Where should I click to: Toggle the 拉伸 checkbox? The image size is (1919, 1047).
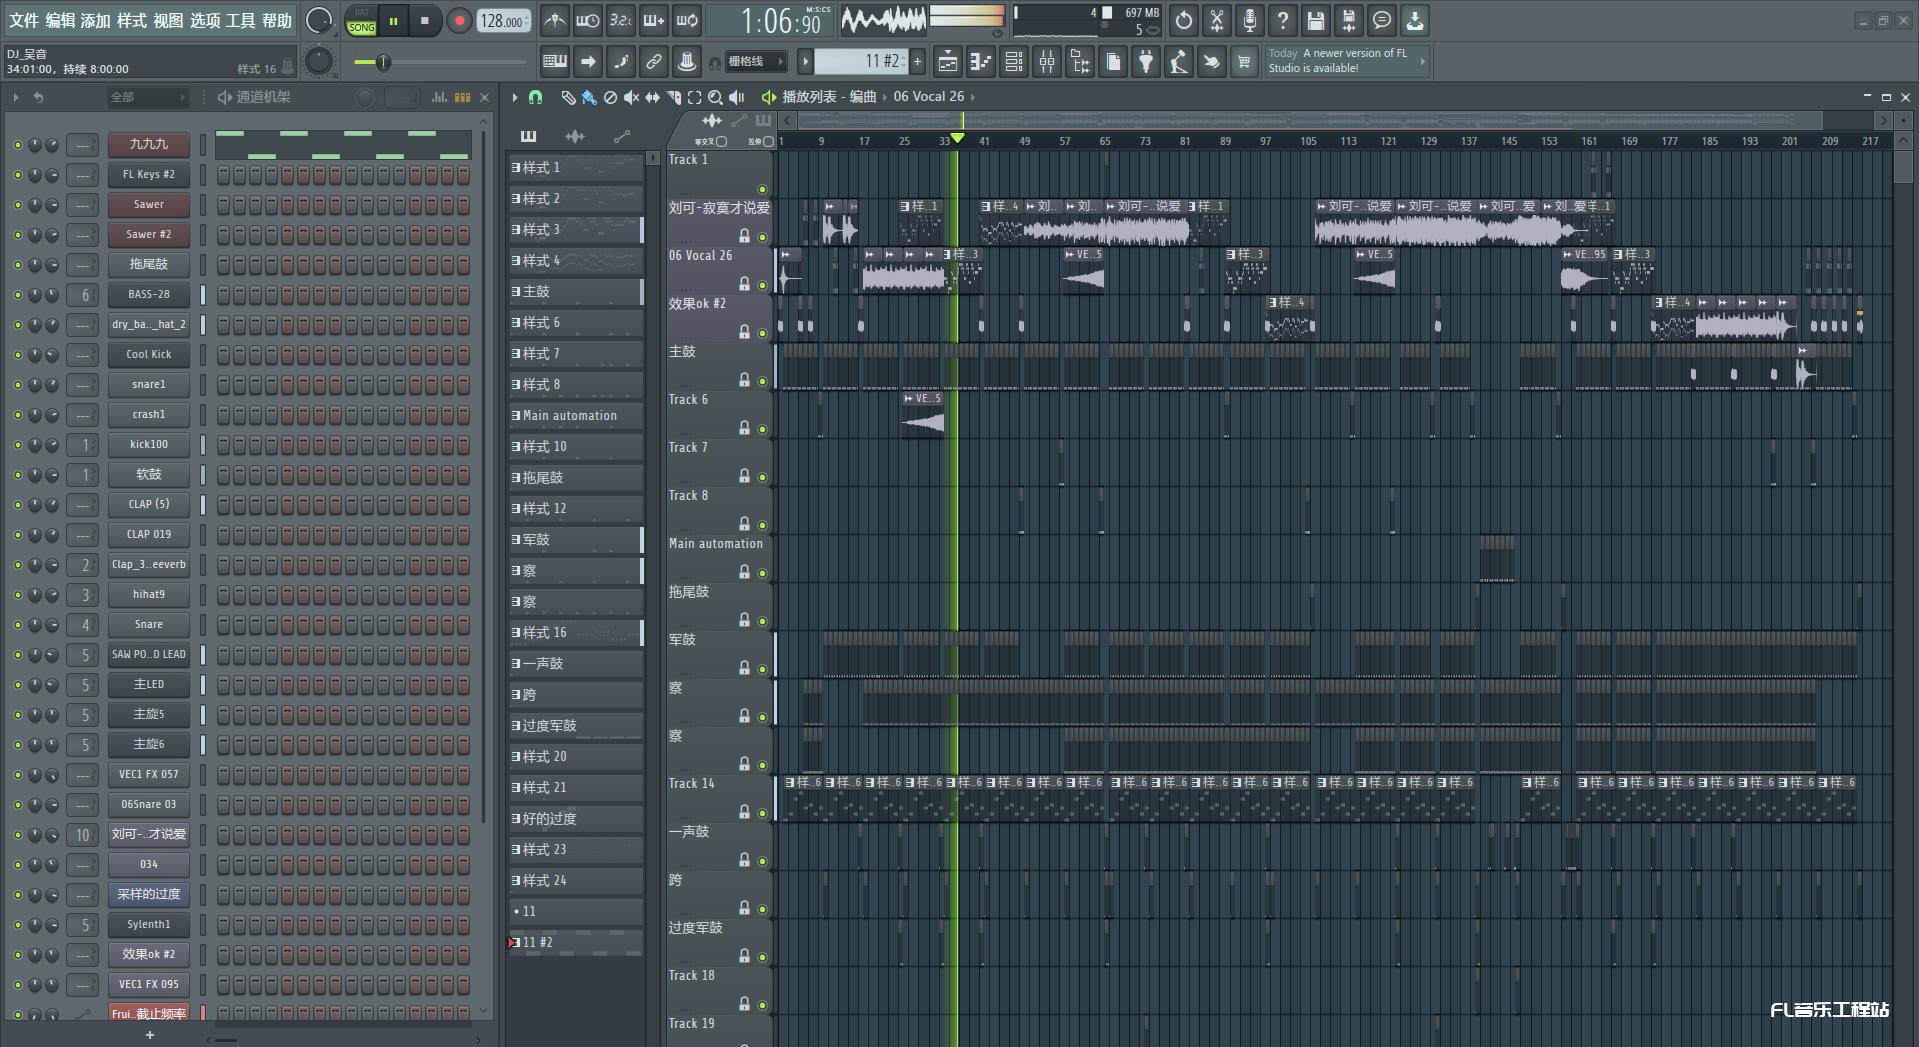768,141
